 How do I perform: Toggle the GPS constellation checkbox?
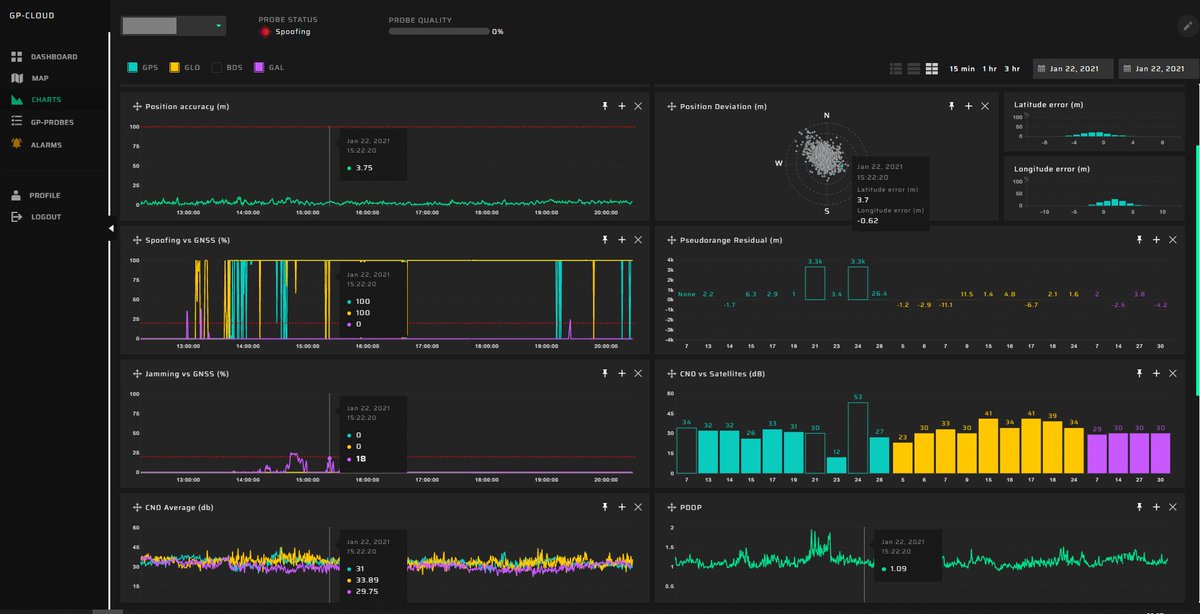(134, 68)
